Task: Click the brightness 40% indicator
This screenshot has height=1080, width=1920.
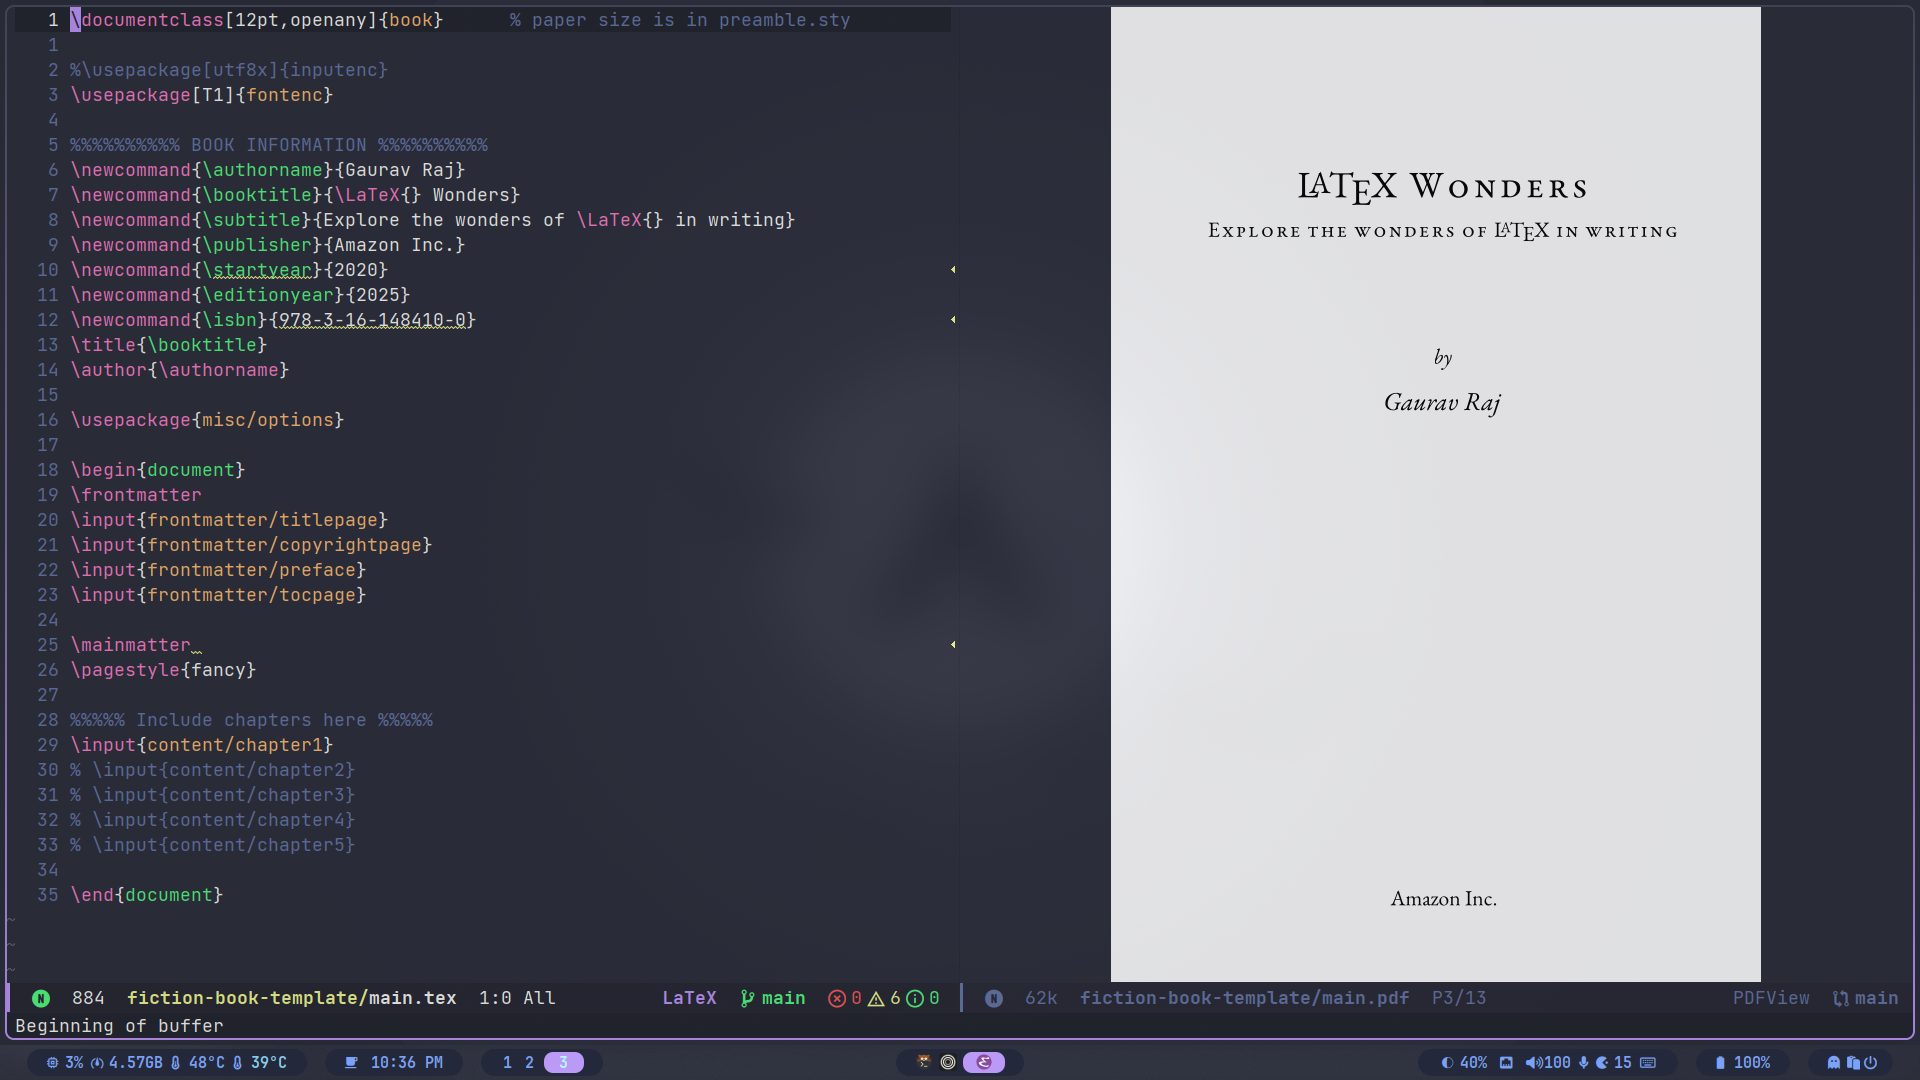Action: [x=1464, y=1063]
